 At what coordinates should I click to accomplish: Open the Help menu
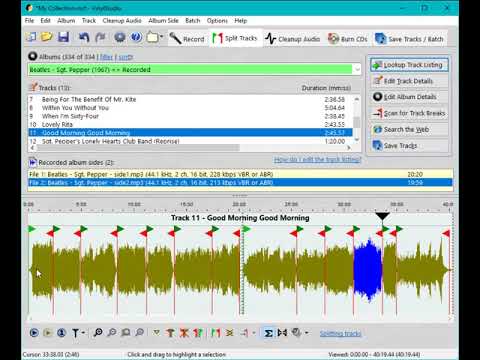click(x=241, y=21)
